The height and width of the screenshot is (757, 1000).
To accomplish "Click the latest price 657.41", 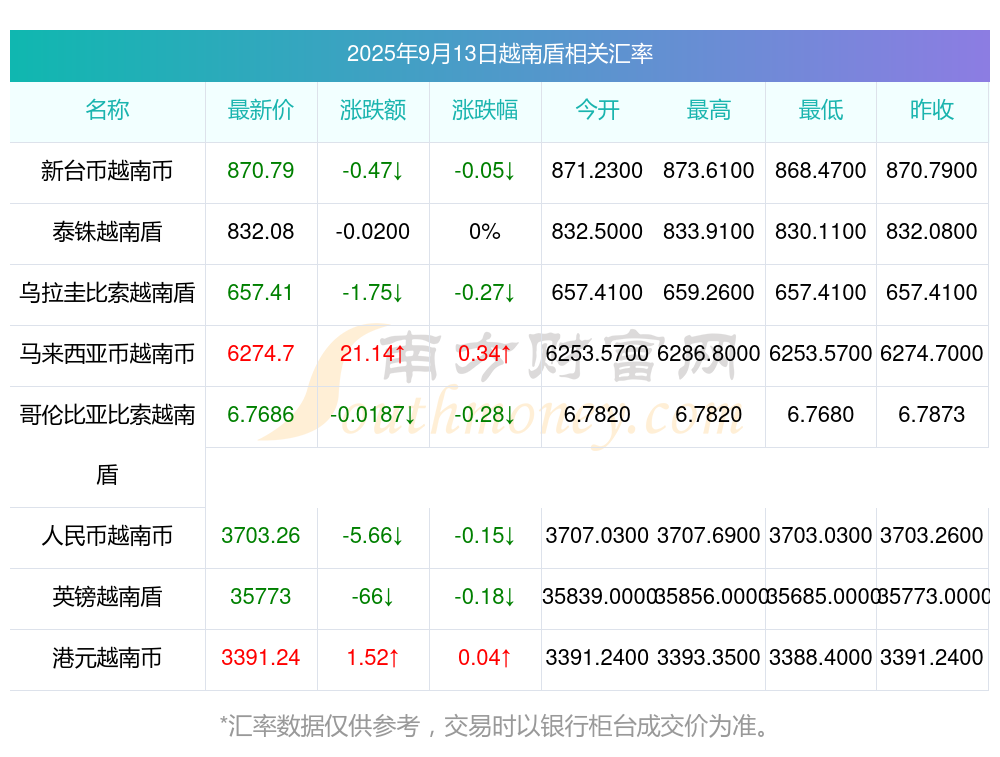I will (x=261, y=293).
